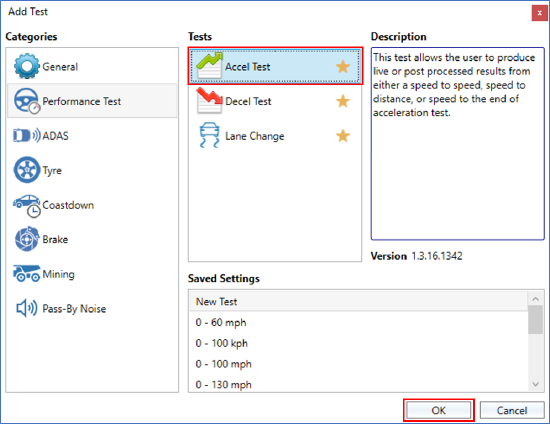
Task: Toggle the Accel Test favourite star
Action: click(343, 66)
